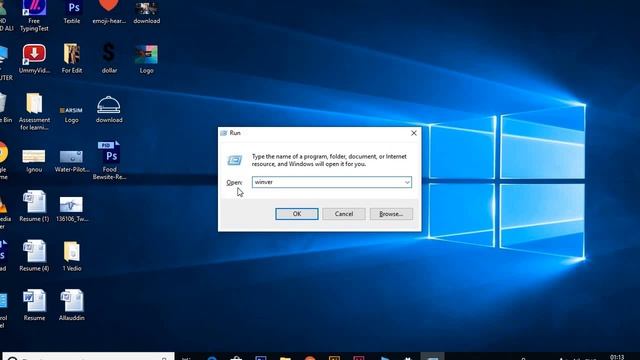Open the Food Bewsite-Re... PSD file
Image resolution: width=640 pixels, height=360 pixels.
pyautogui.click(x=109, y=160)
